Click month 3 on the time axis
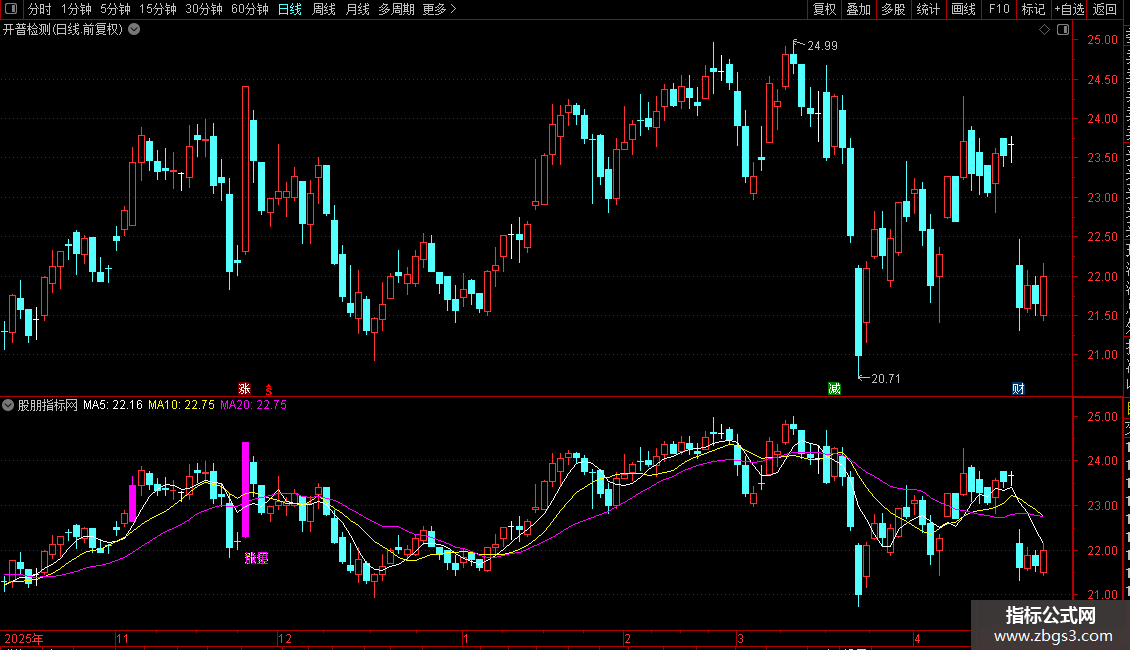 (740, 638)
